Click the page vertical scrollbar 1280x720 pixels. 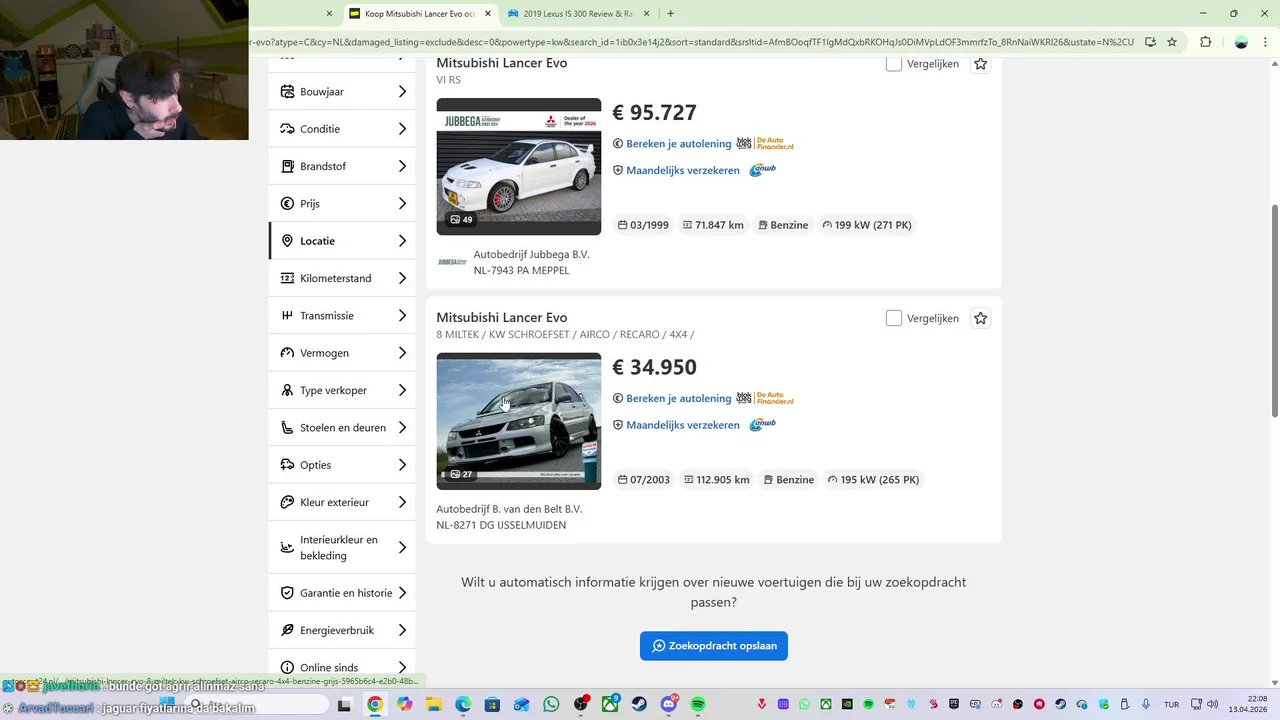coord(1274,310)
